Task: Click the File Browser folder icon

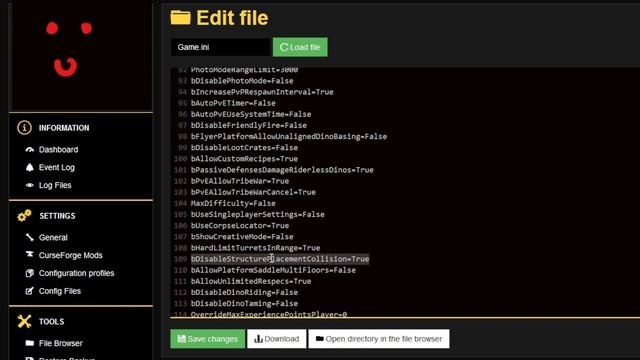Action: pyautogui.click(x=29, y=343)
